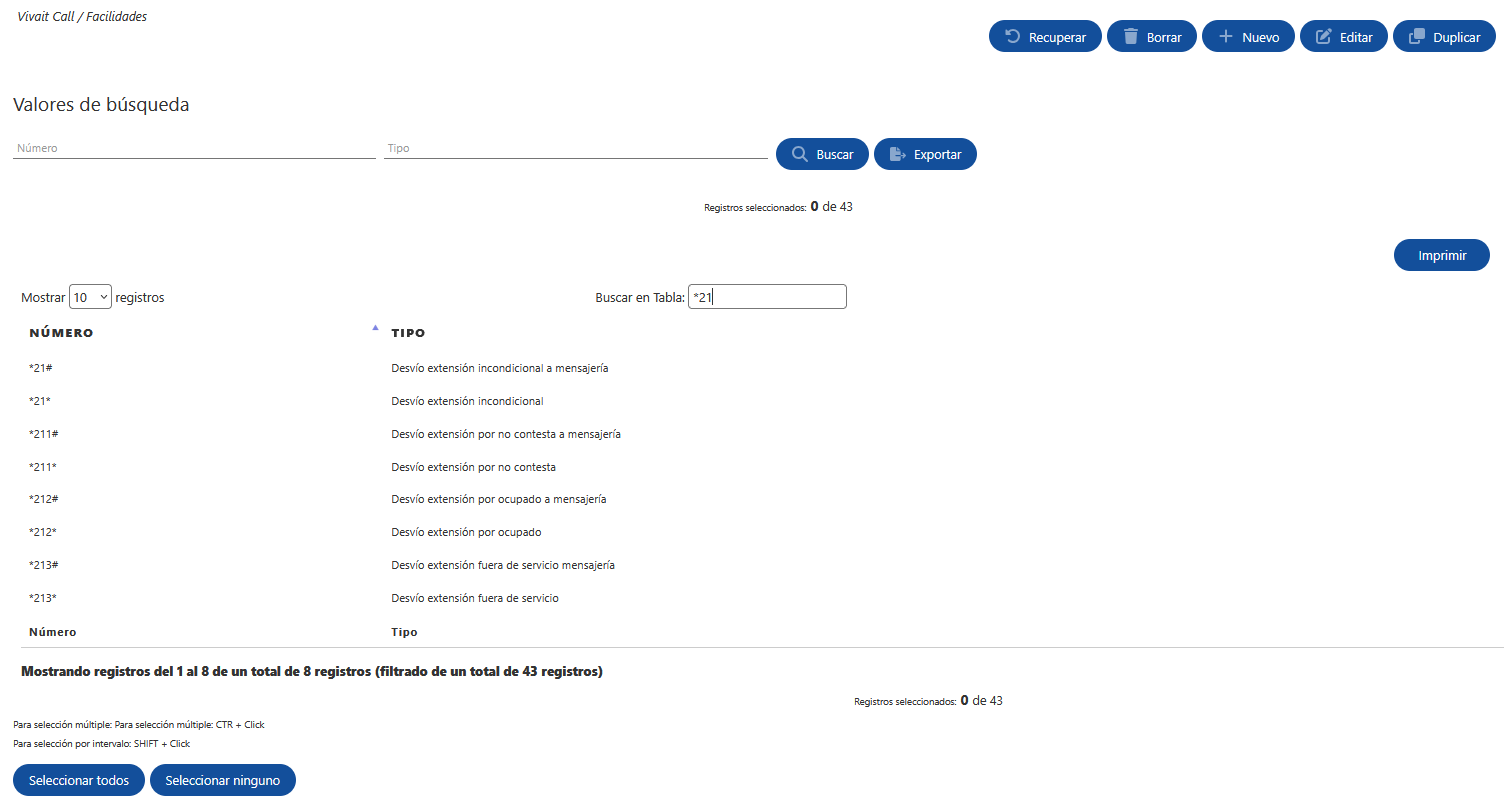Screen dimensions: 1504x808
Task: Click the trash icon on Borrar
Action: click(x=1131, y=37)
